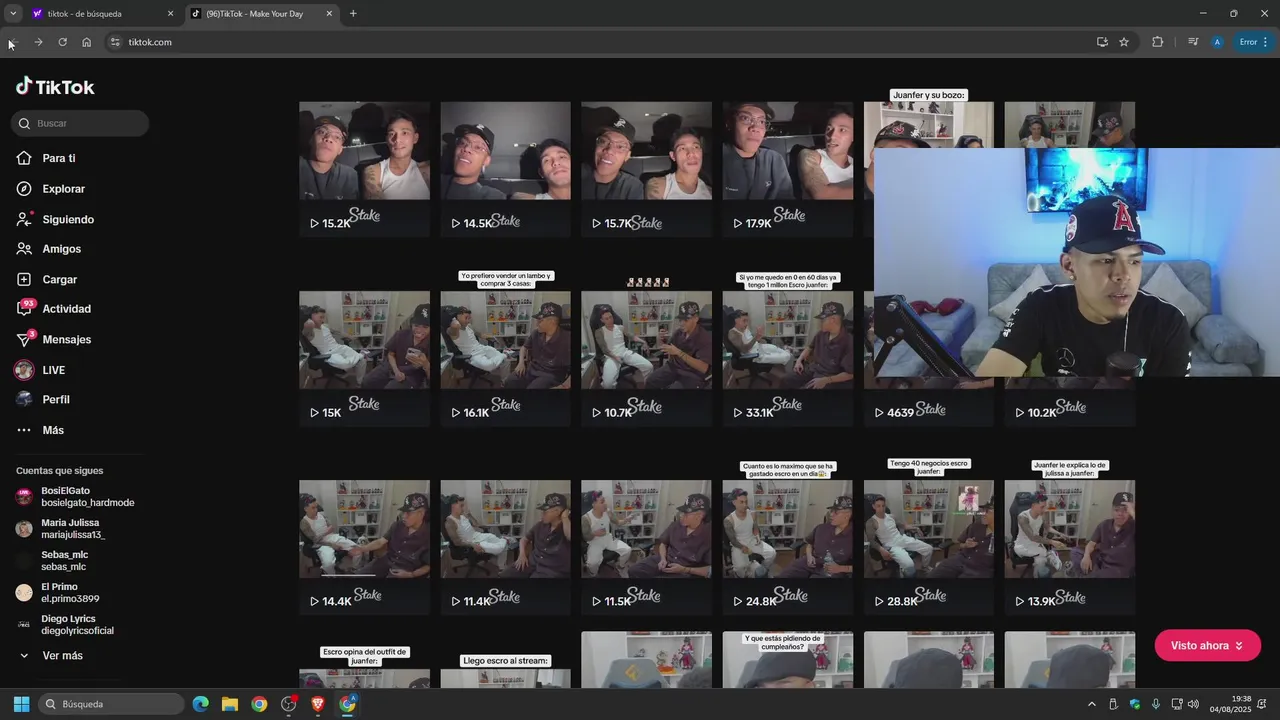Open the Windows Start menu

[21, 704]
